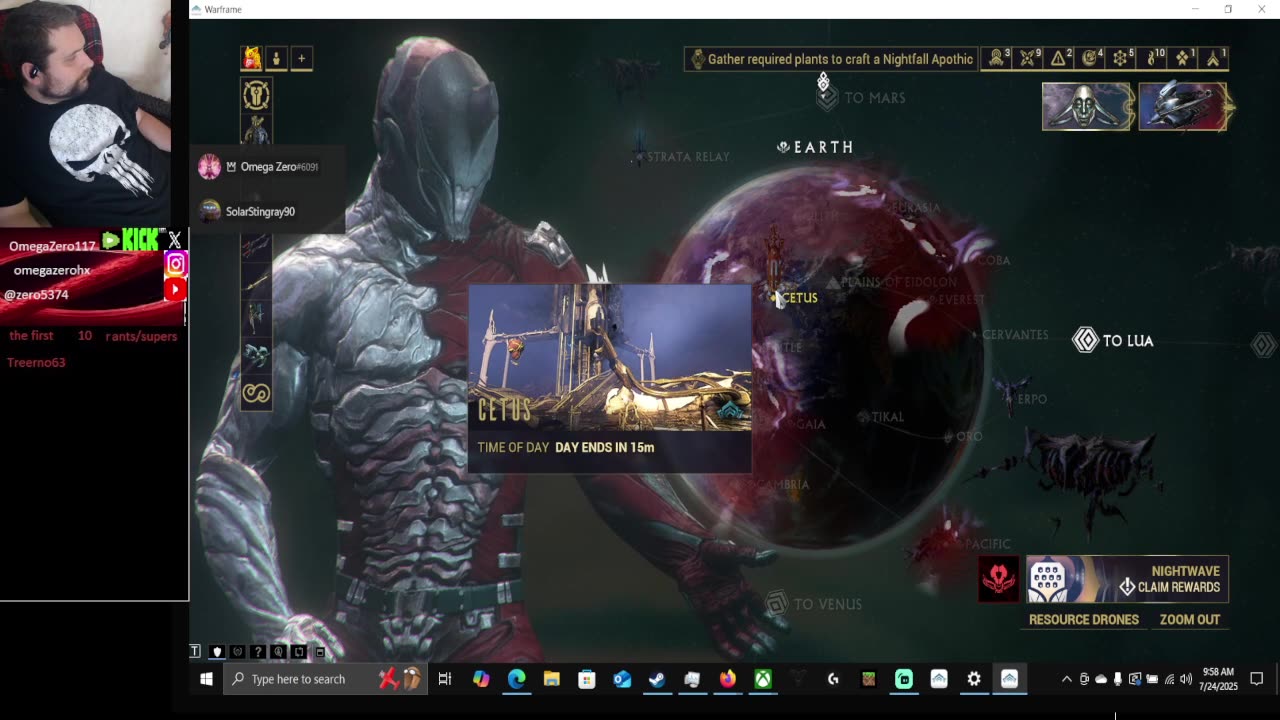Click the plus icon to invite players
1280x720 pixels.
[301, 58]
